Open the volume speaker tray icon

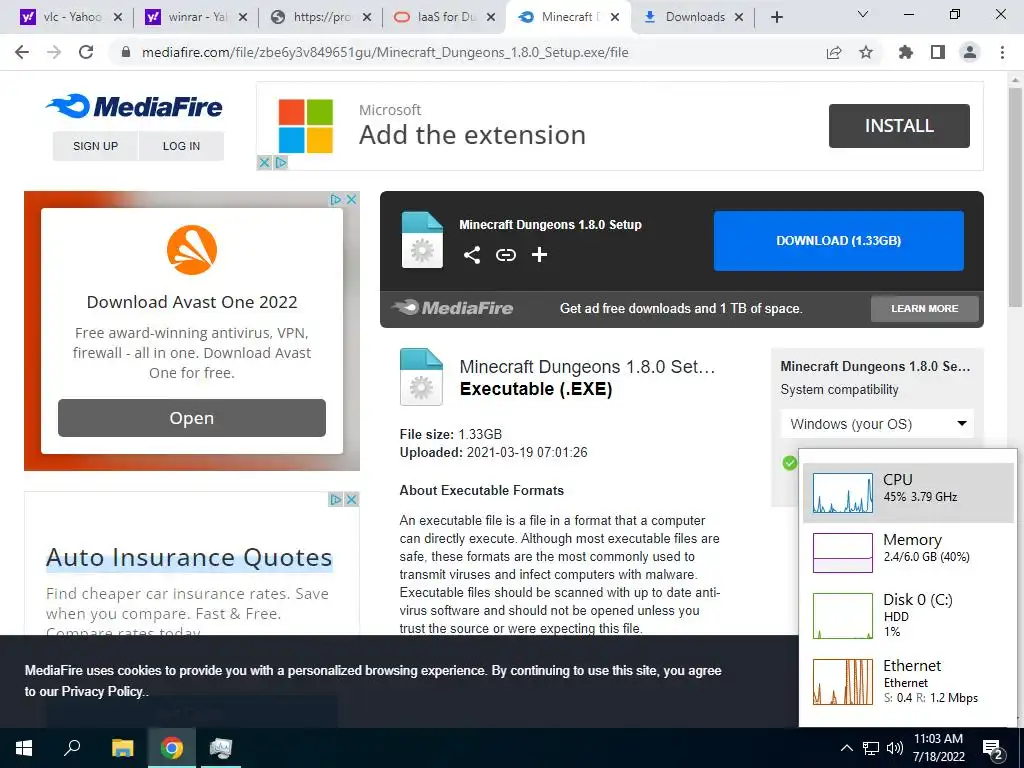click(895, 748)
